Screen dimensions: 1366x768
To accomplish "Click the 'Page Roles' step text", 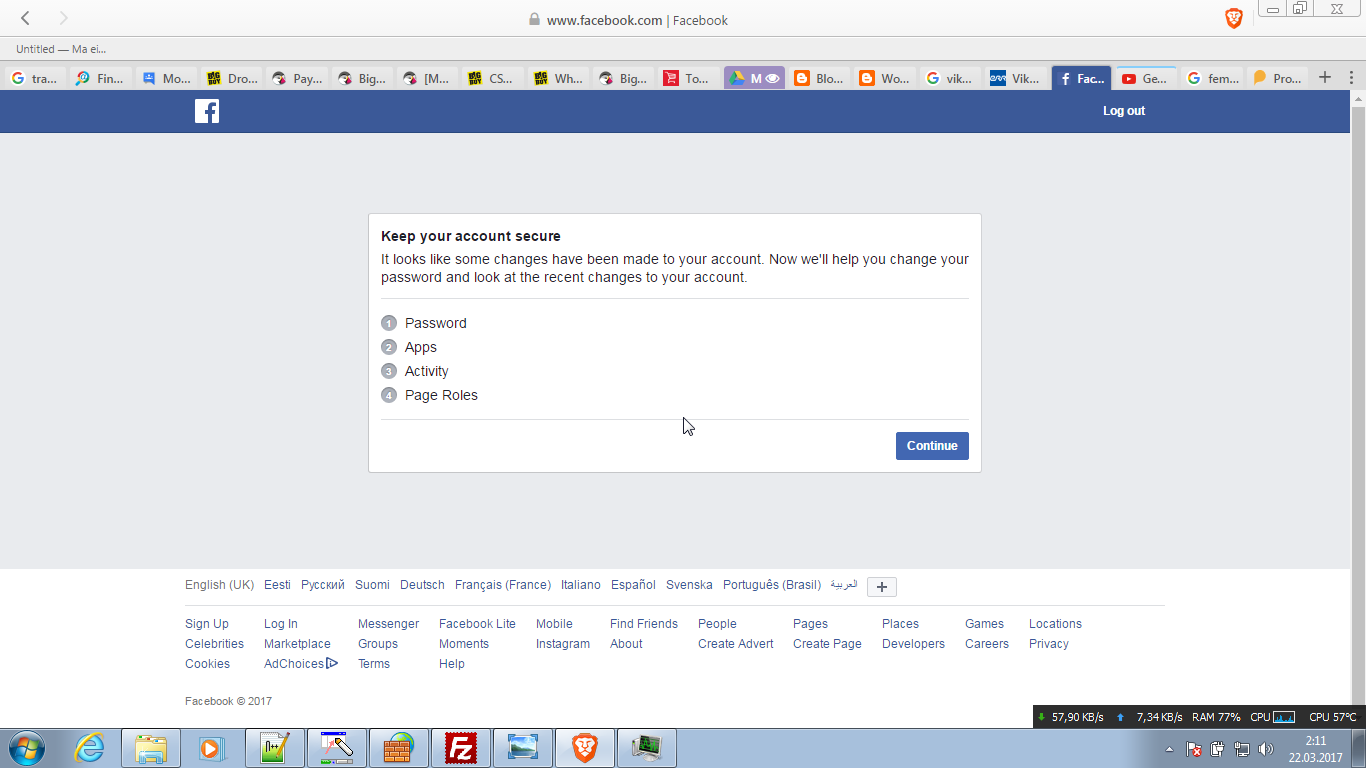I will (441, 395).
